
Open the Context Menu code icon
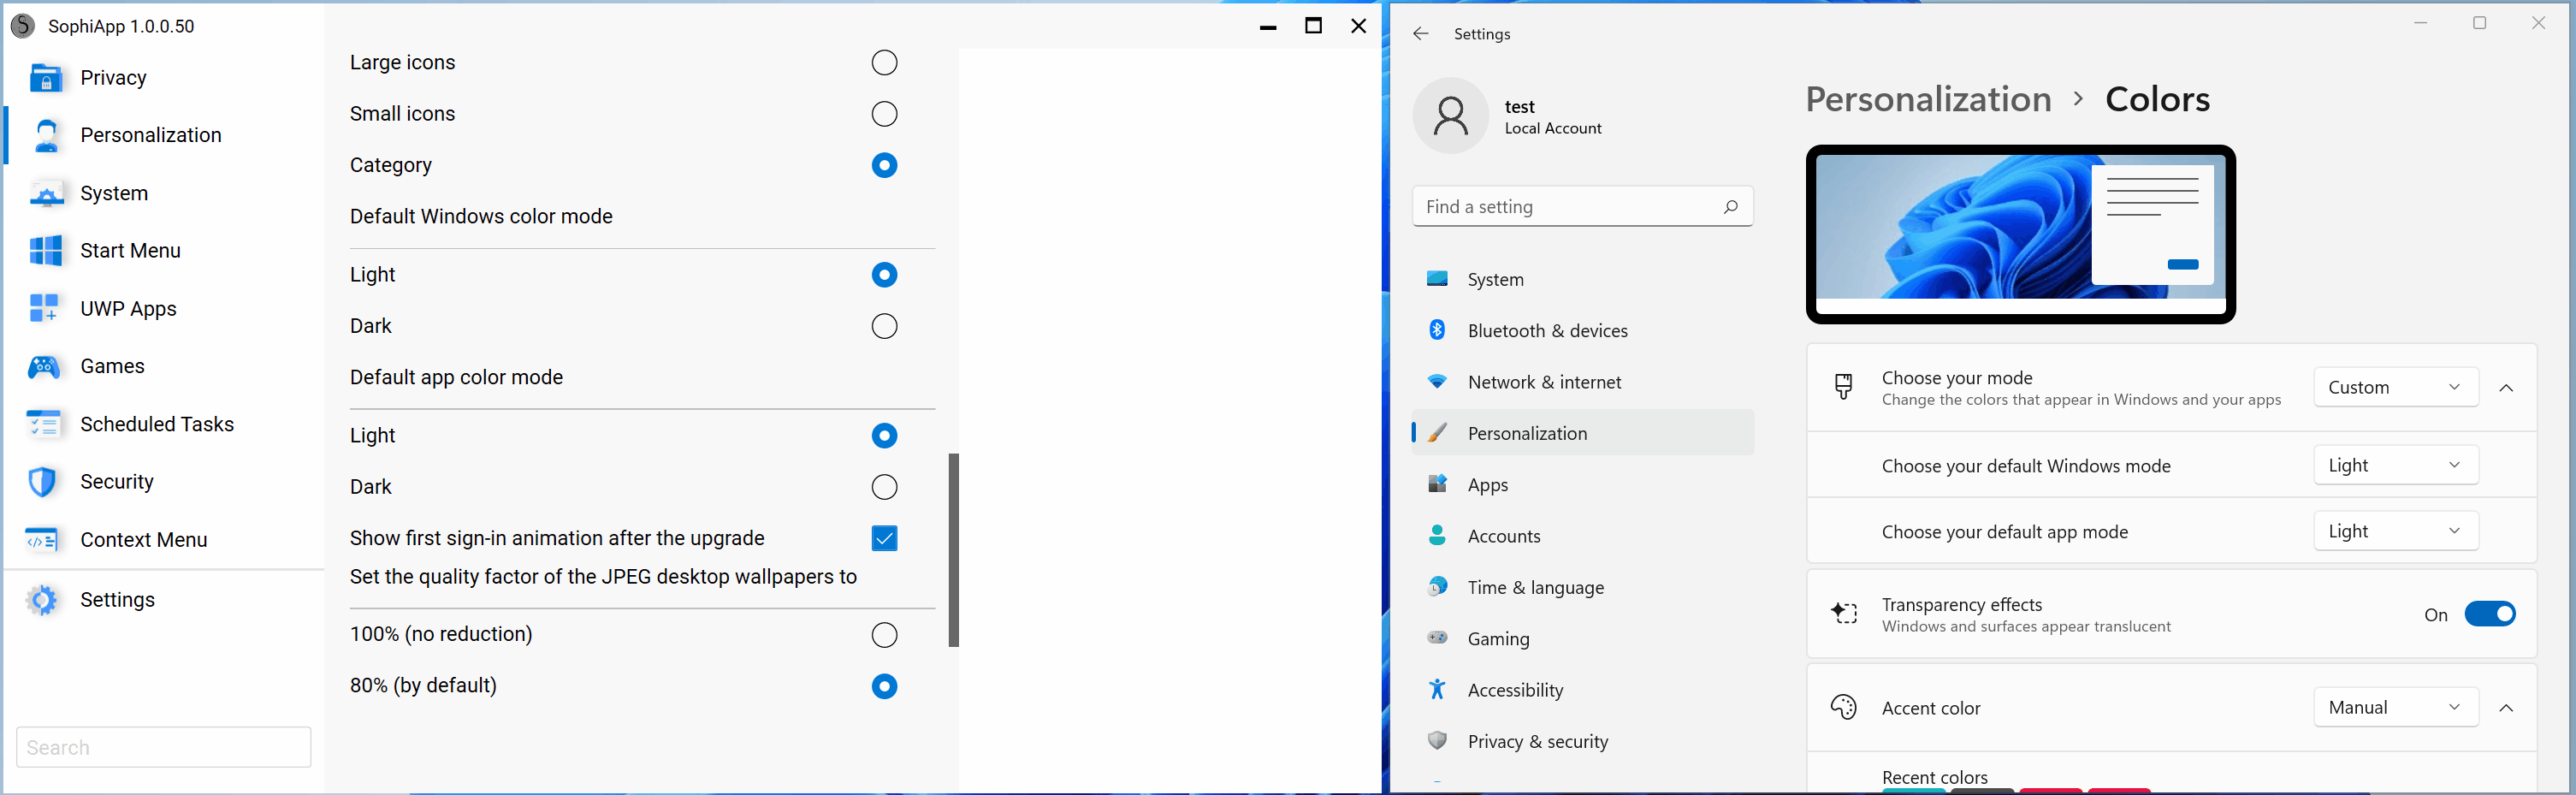coord(43,540)
